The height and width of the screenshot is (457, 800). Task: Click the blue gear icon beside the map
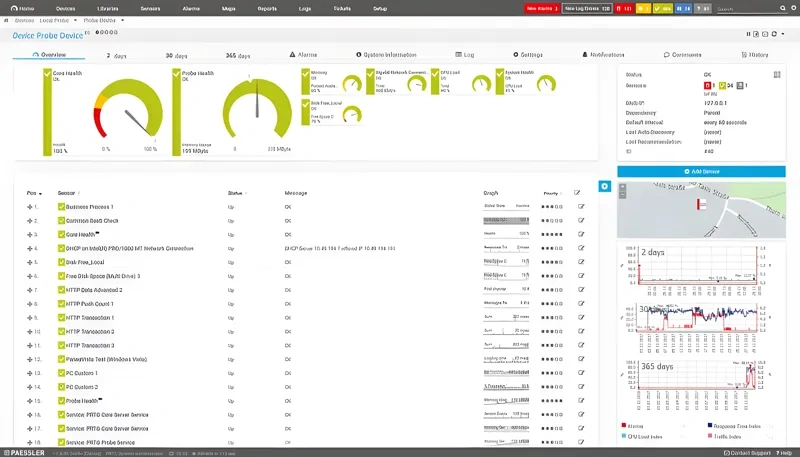[x=604, y=186]
